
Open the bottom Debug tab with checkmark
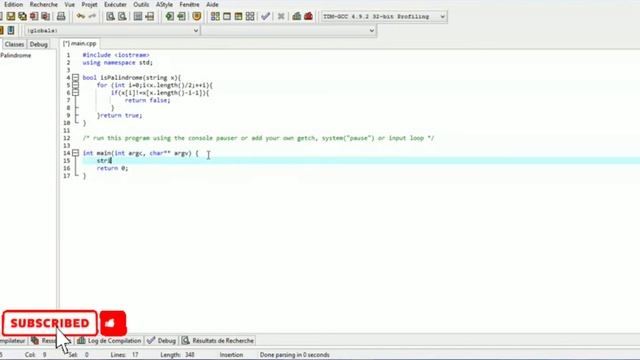coord(162,340)
